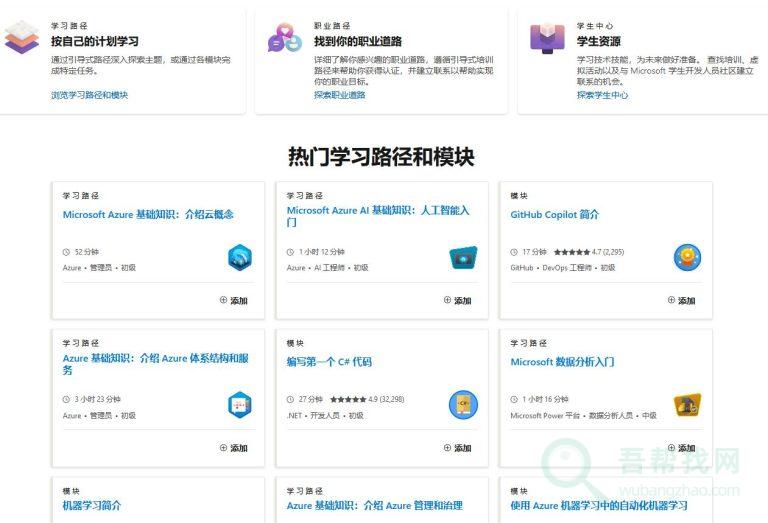Click the Azure AI fundamentals badge icon
This screenshot has height=523, width=768.
(463, 258)
